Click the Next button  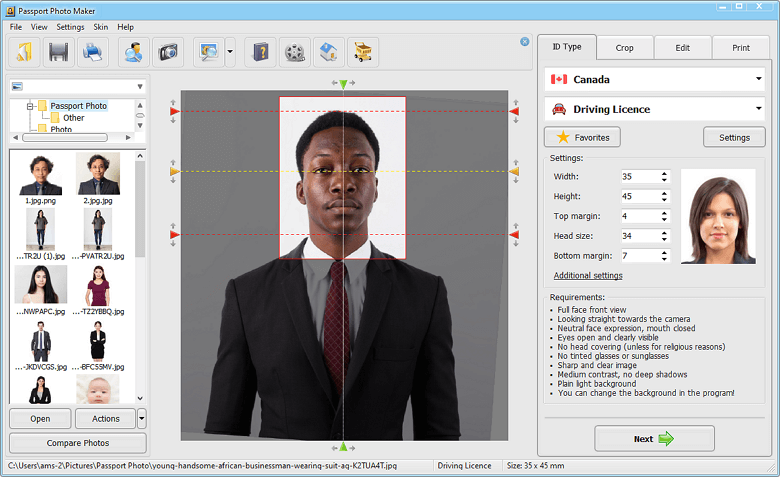pyautogui.click(x=654, y=439)
